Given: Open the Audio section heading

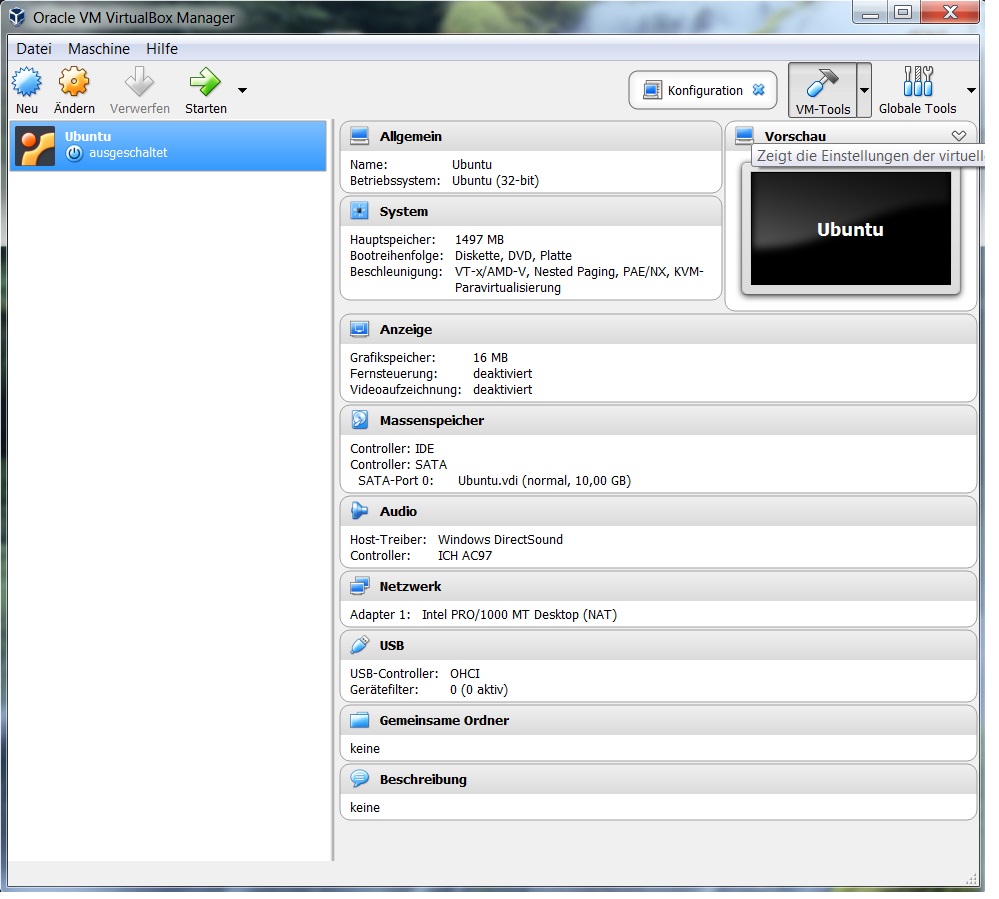Looking at the screenshot, I should [398, 512].
